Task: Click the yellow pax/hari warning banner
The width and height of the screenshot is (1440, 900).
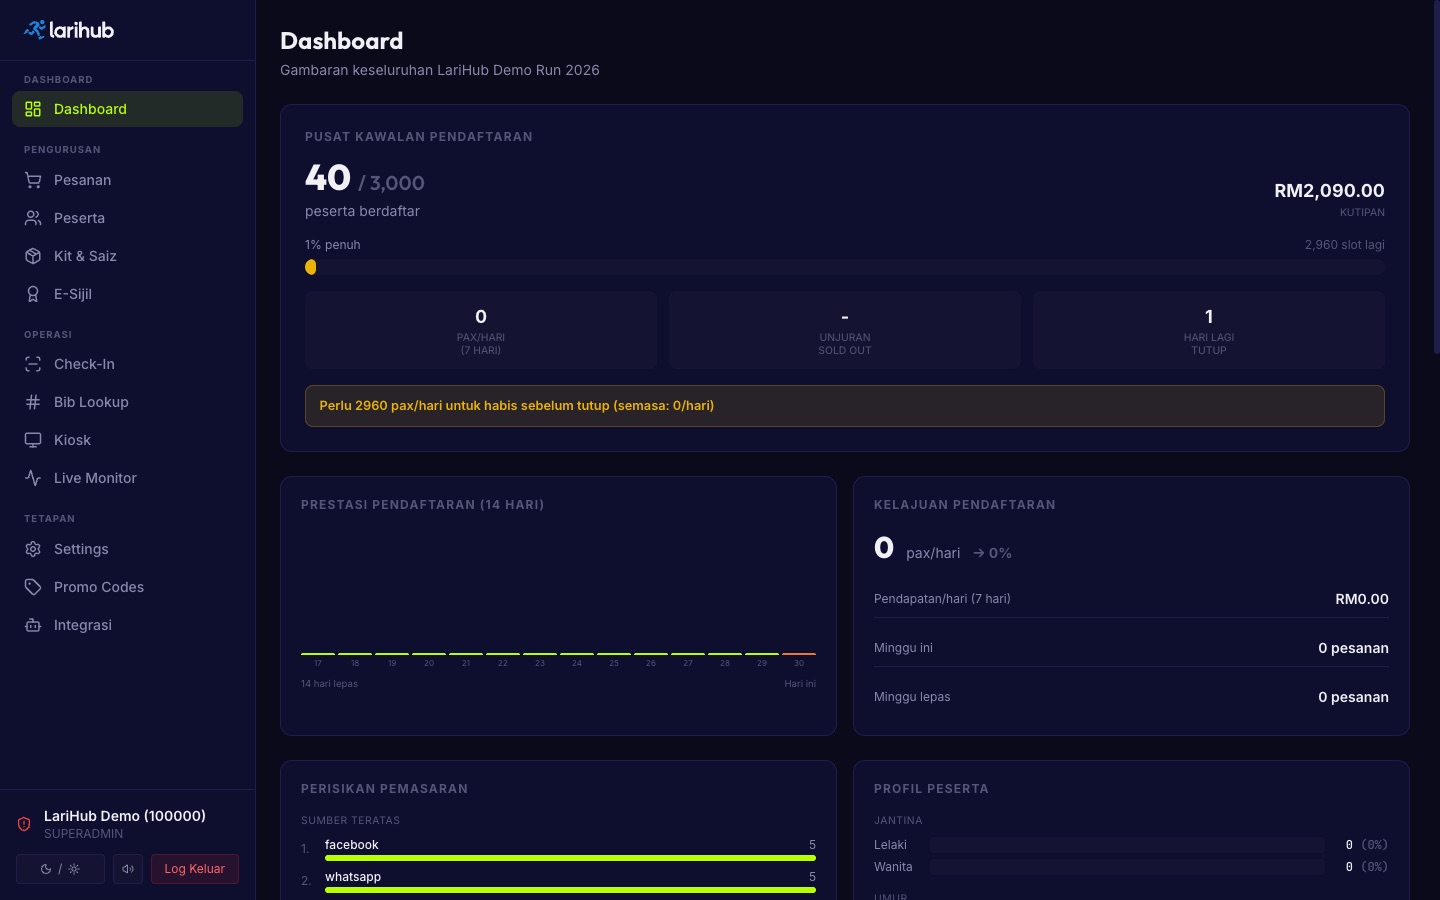Action: coord(845,406)
